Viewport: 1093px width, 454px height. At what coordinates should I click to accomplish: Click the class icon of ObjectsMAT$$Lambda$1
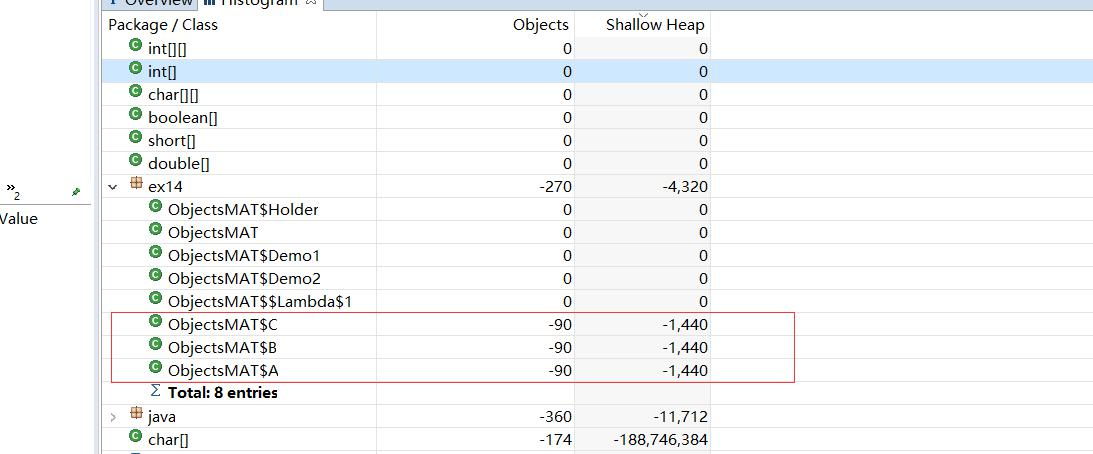pos(156,298)
